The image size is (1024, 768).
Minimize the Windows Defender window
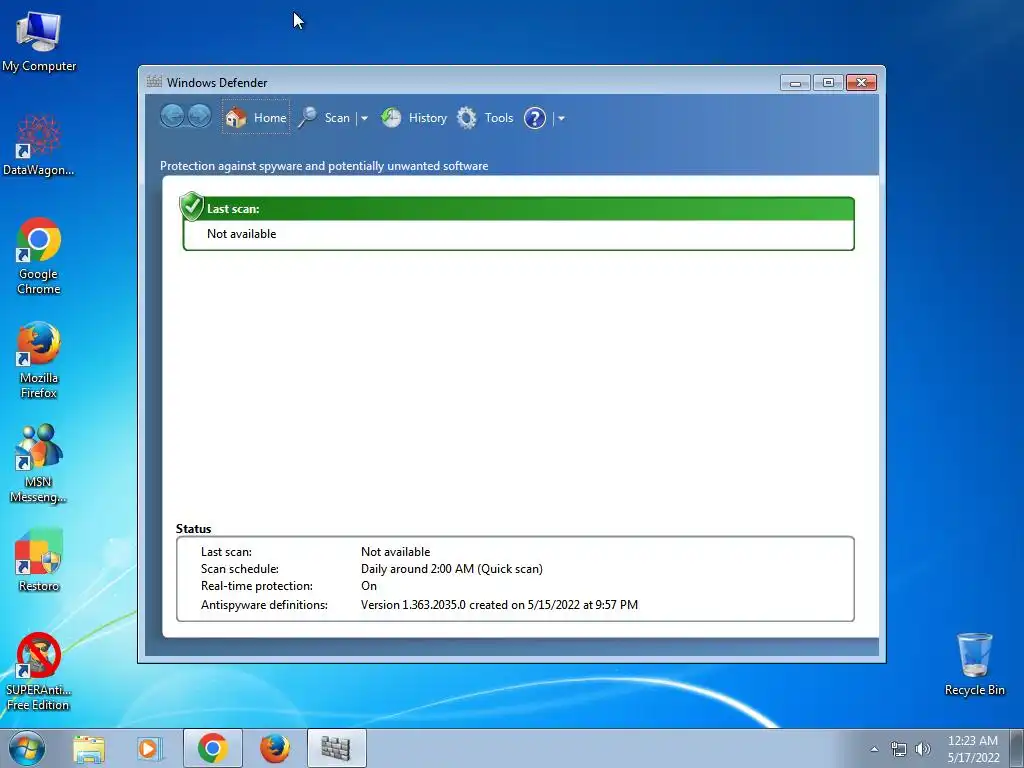[x=795, y=83]
